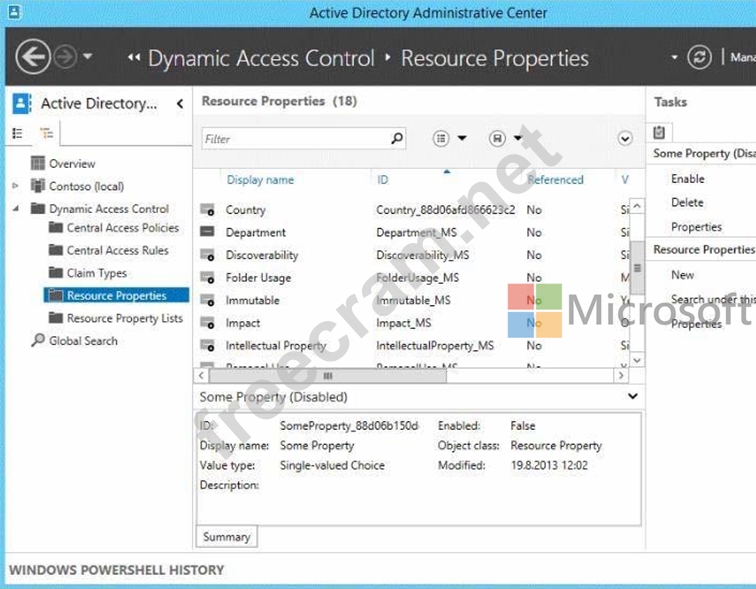Collapse the Active Directory navigation pane
The image size is (756, 589).
coord(180,104)
